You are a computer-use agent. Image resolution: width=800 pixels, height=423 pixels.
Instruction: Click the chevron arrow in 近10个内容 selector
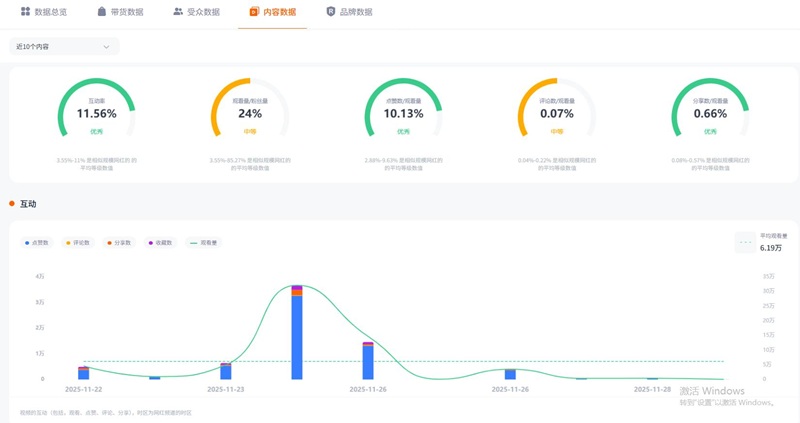(x=106, y=47)
